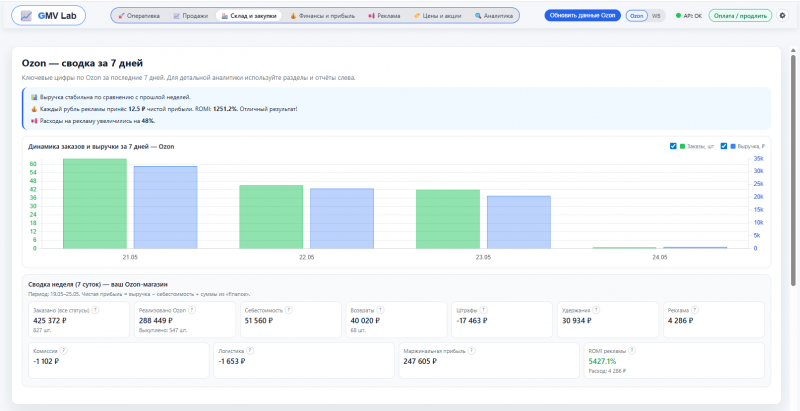Open the Продажи tab
This screenshot has width=800, height=411.
190,16
